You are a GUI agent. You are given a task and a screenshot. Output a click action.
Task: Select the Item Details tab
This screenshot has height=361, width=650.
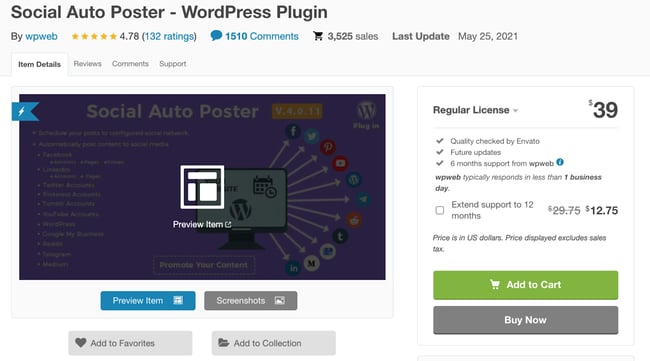point(39,64)
